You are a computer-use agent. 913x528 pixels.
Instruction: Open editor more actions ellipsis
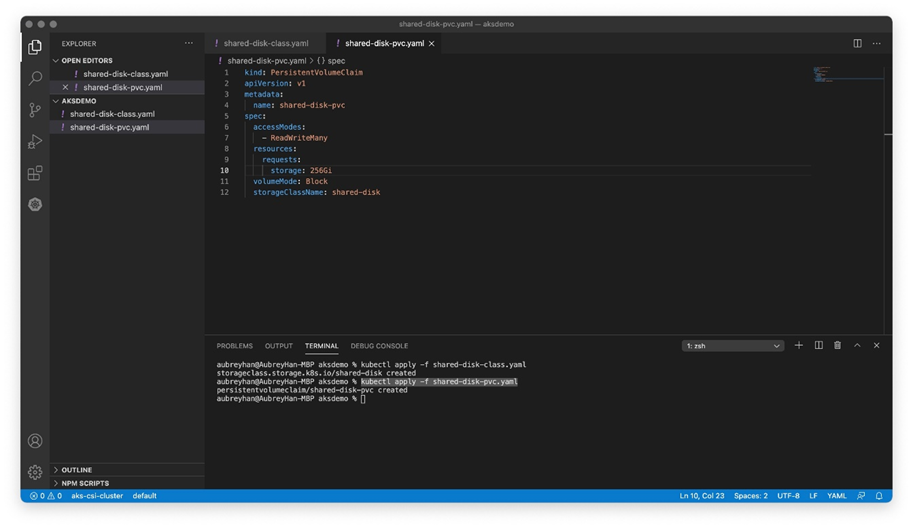coord(876,43)
